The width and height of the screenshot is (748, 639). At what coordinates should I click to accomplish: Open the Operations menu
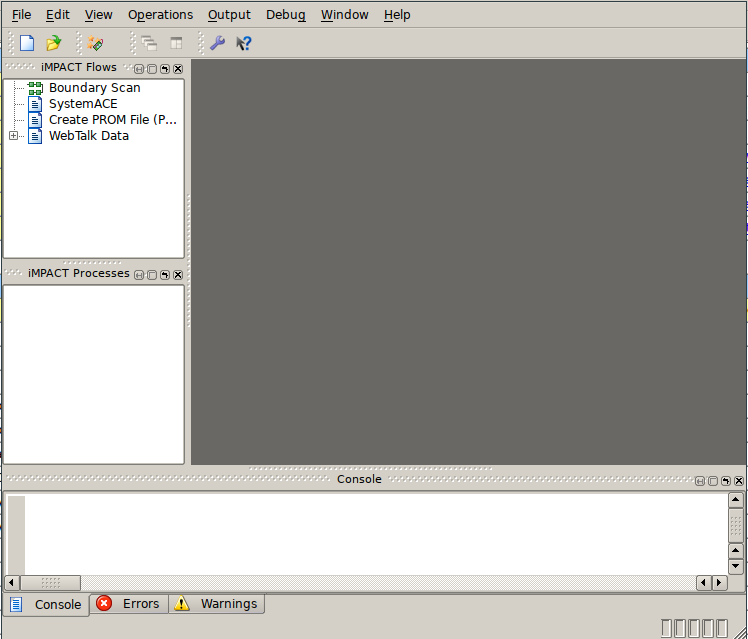(160, 15)
